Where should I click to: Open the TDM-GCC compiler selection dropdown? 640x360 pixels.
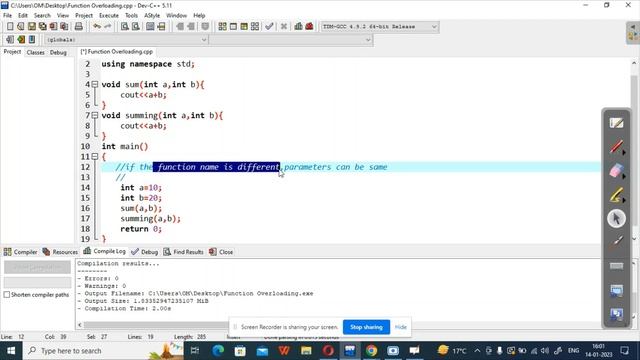coord(434,27)
